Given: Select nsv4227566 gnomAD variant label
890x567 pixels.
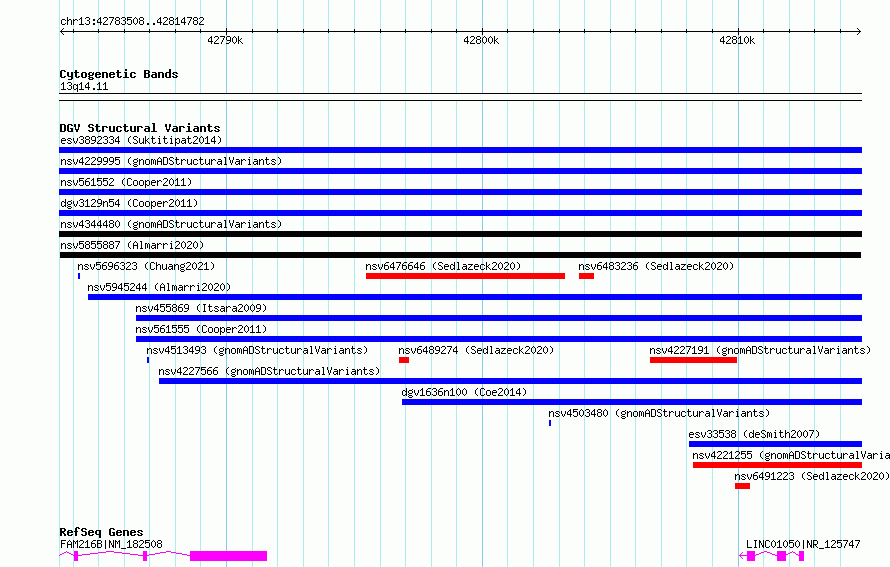Looking at the screenshot, I should pyautogui.click(x=269, y=371).
